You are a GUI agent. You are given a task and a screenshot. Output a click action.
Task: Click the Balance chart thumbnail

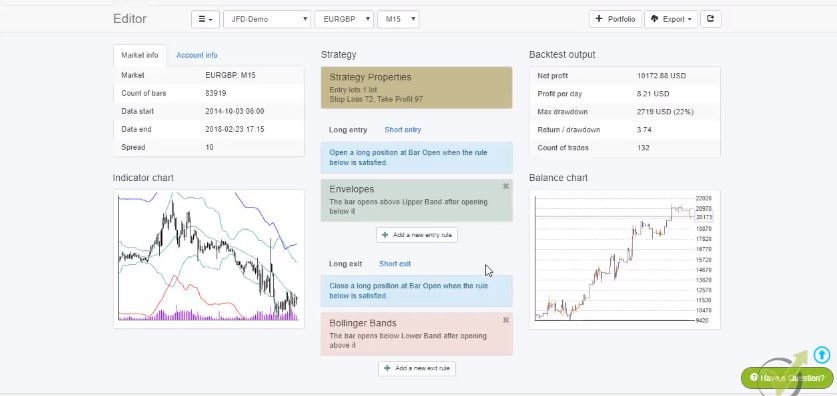tap(625, 260)
